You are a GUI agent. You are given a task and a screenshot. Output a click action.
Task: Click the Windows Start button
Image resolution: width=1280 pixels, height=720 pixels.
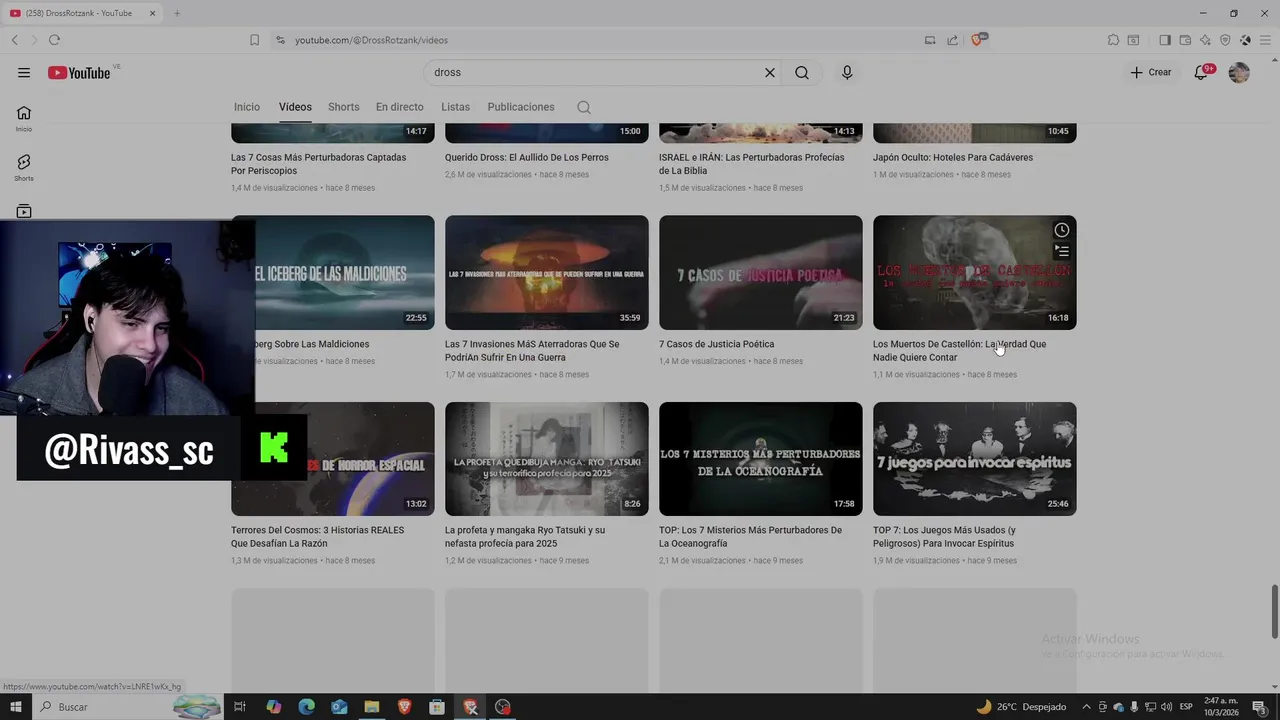coord(16,707)
